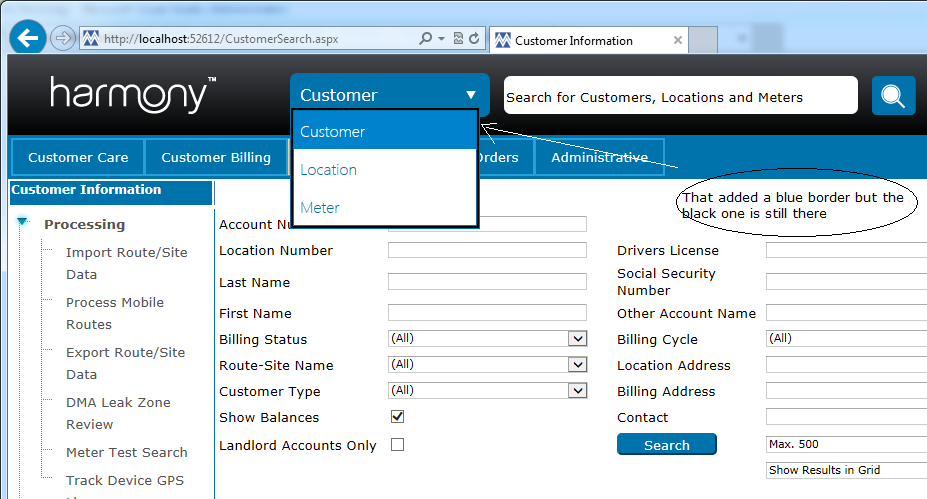This screenshot has width=927, height=499.
Task: Collapse the Processing tree arrow
Action: point(23,223)
